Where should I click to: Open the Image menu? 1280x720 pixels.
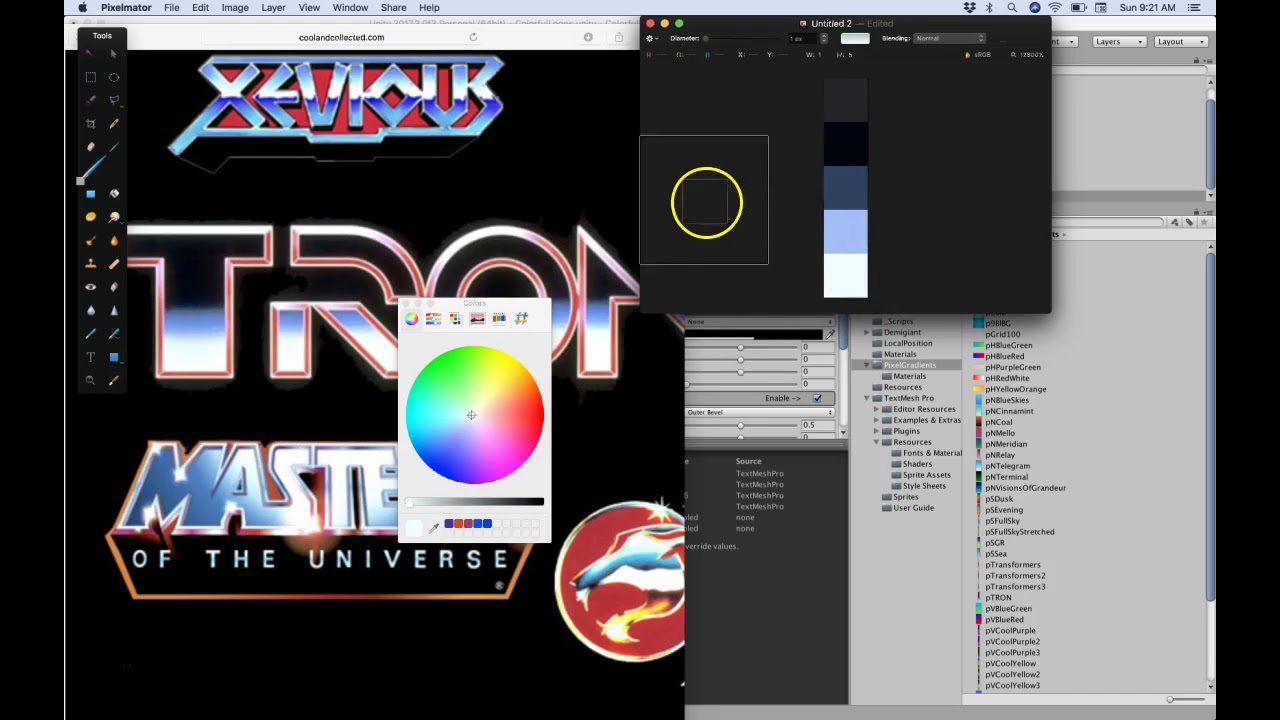[235, 7]
